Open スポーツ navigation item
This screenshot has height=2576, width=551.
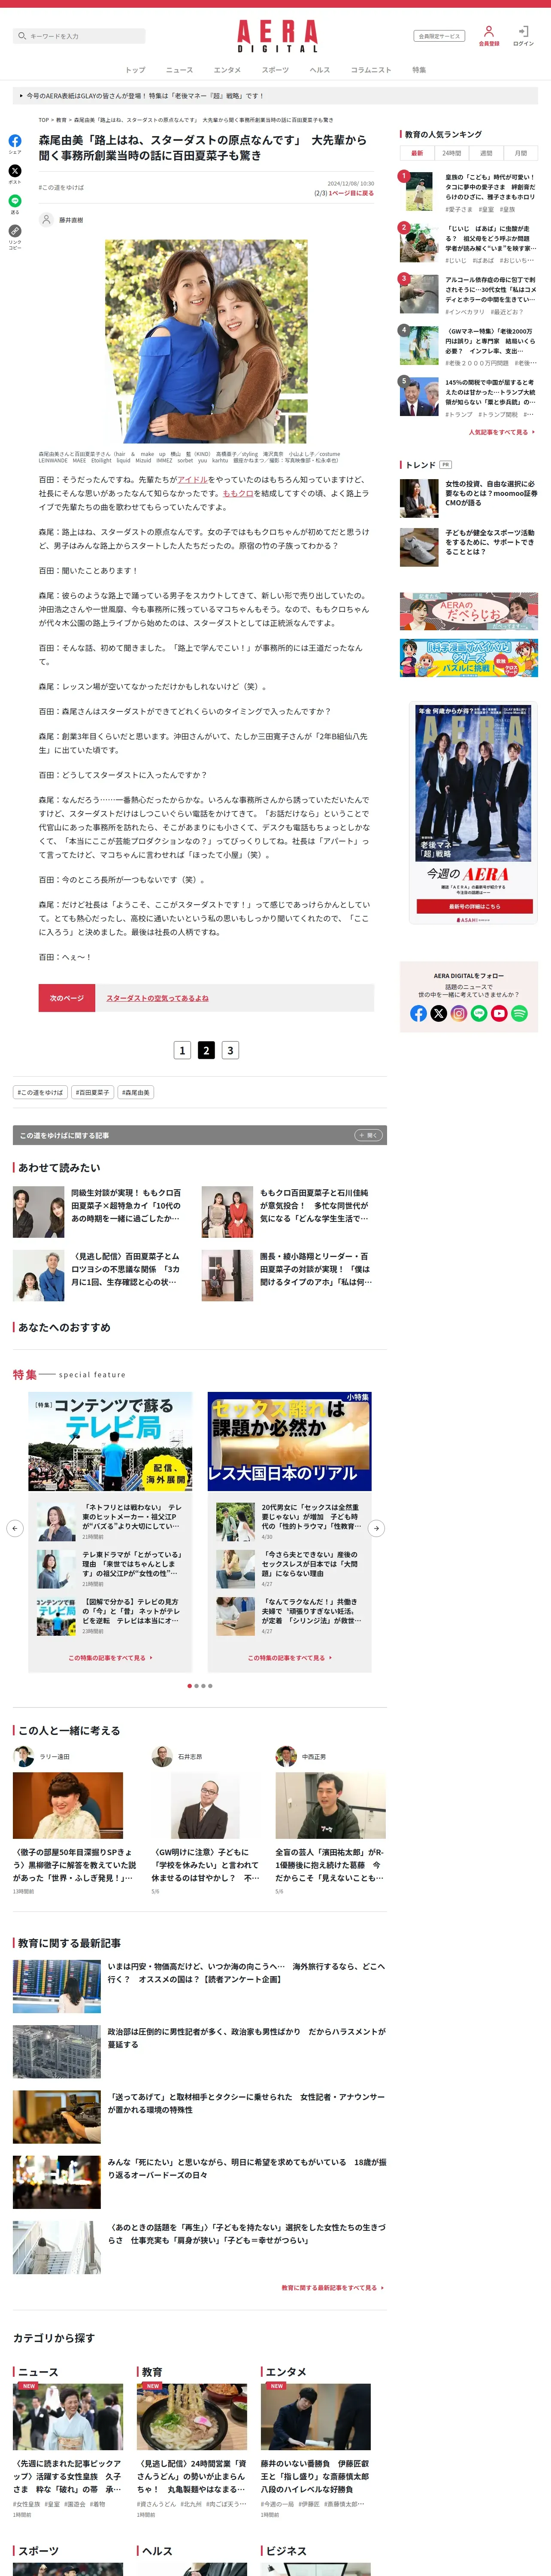coord(275,70)
